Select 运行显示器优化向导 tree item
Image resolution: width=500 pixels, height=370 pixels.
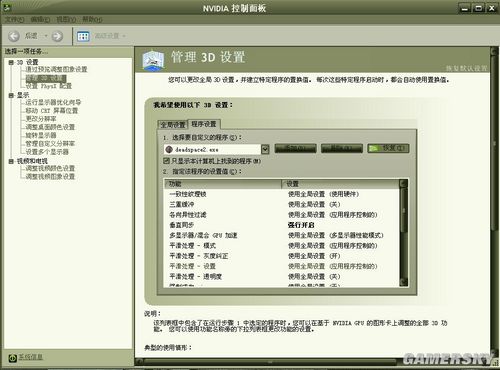tap(53, 102)
